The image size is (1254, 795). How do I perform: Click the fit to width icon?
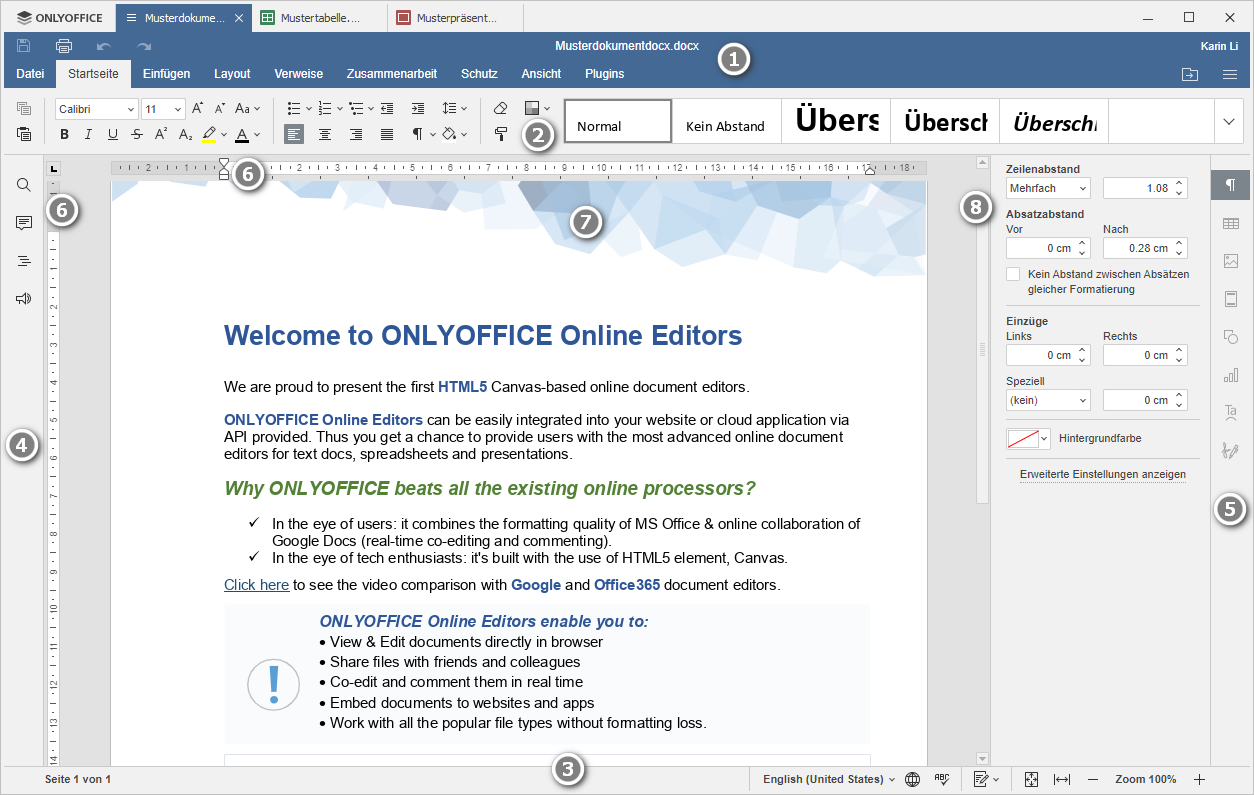tap(1062, 779)
